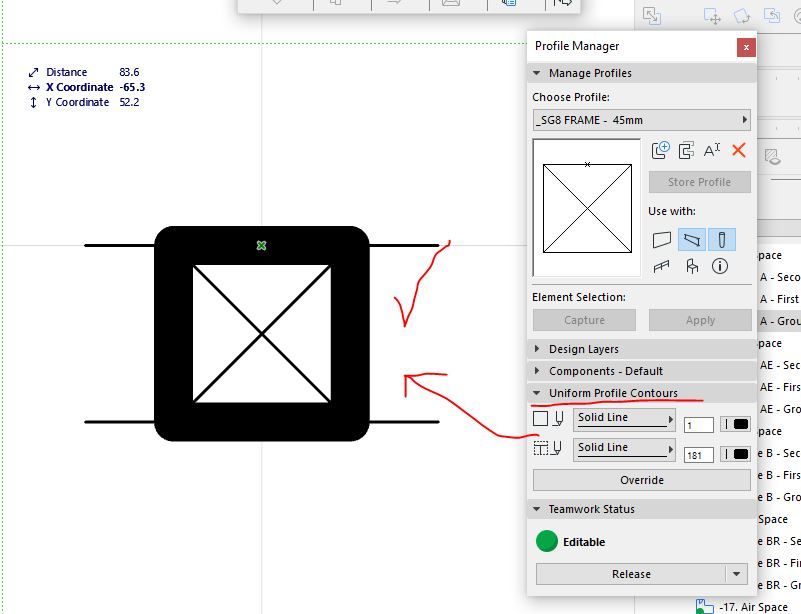Select the stretch/resize icon in the top-right toolbar

652,15
